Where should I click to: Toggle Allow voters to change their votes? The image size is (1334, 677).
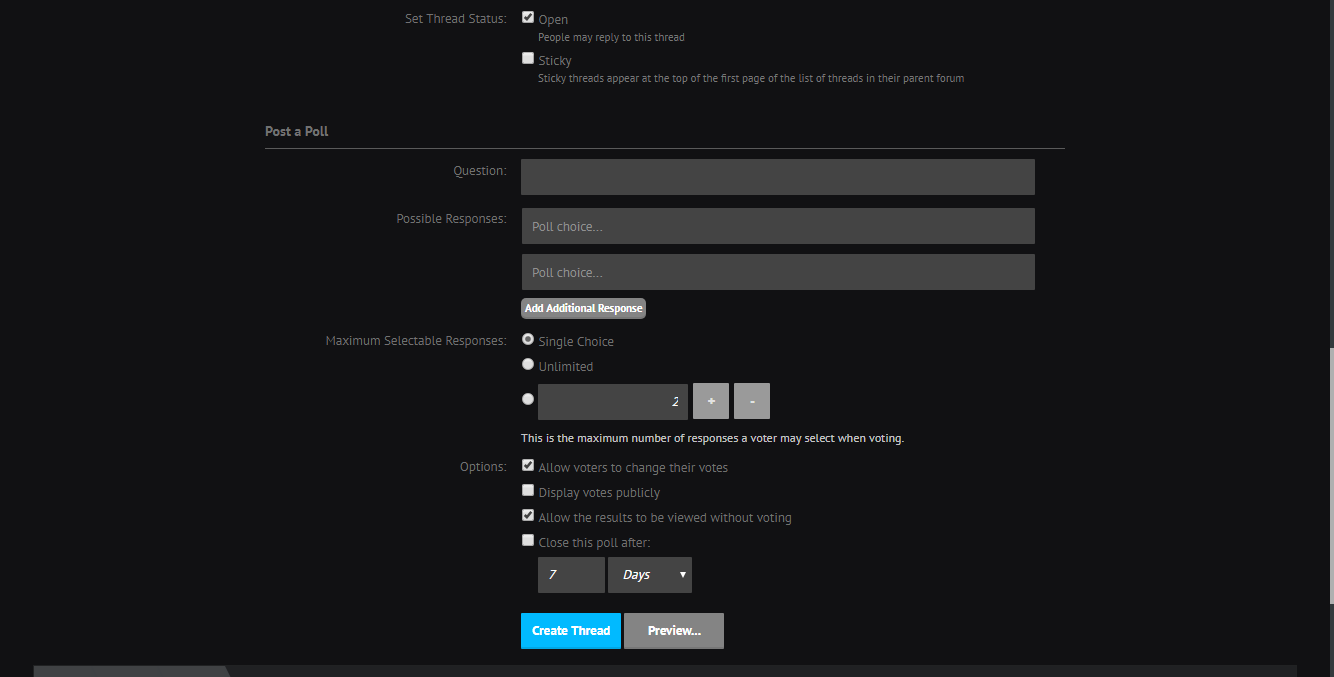[x=528, y=466]
